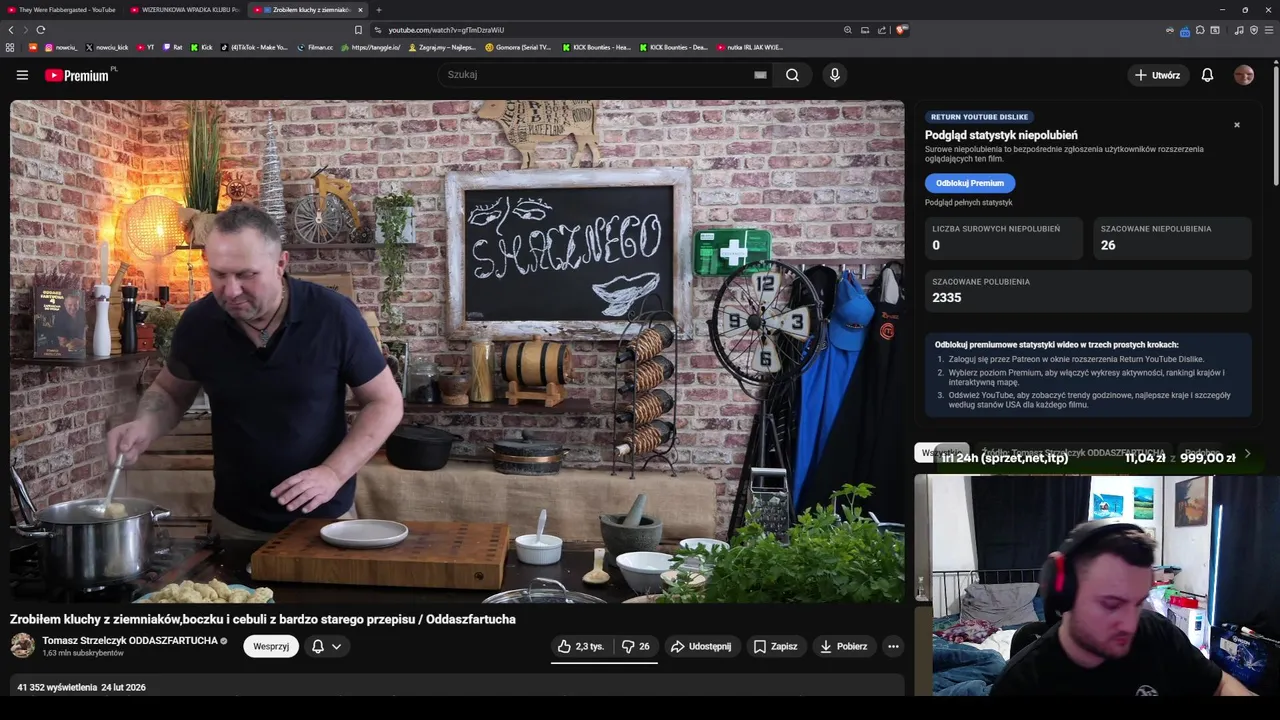The image size is (1280, 720).
Task: Open browser extensions puzzle icon
Action: [x=1200, y=30]
